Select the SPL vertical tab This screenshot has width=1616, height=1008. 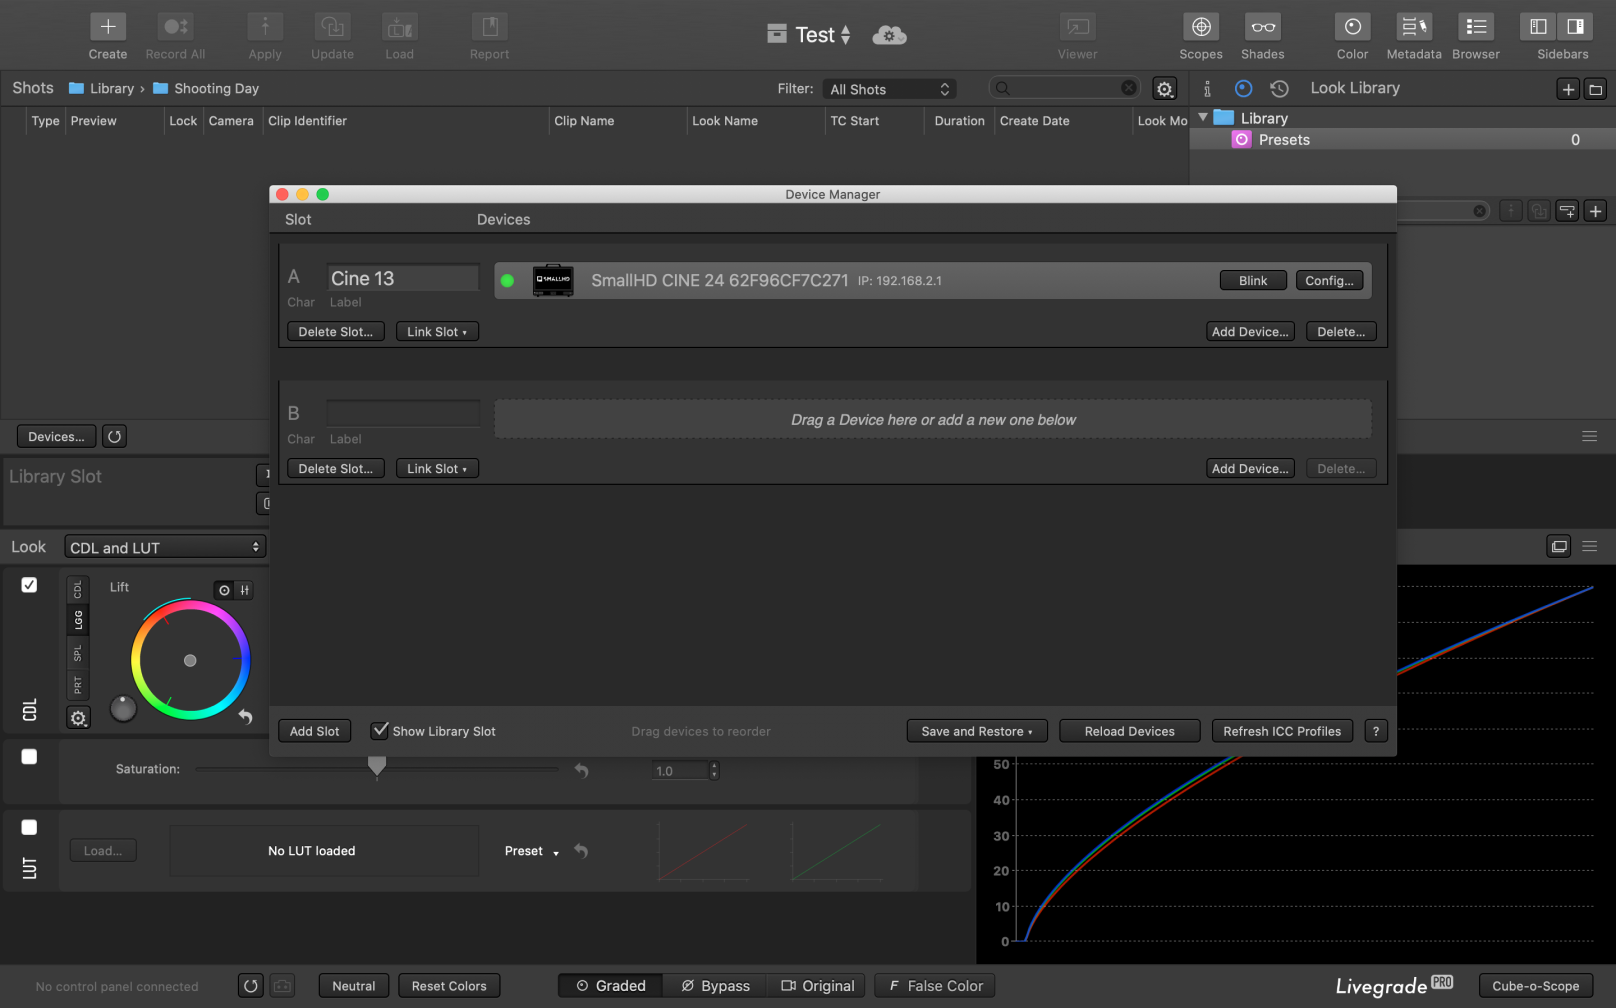click(78, 653)
